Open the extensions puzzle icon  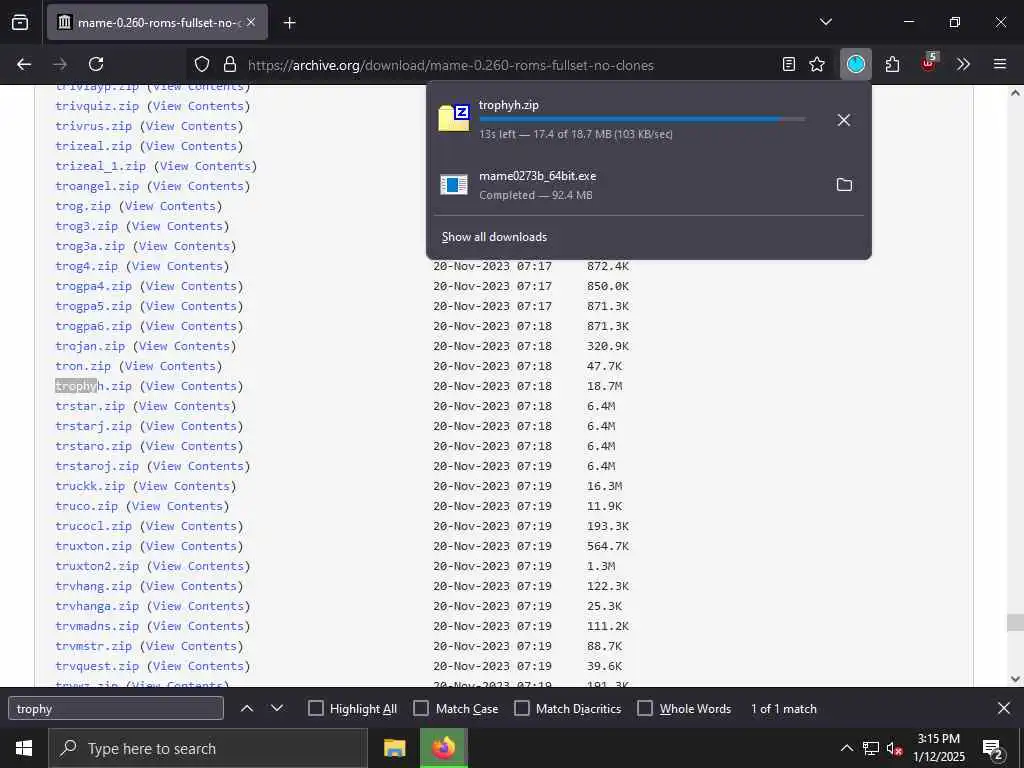pyautogui.click(x=892, y=64)
